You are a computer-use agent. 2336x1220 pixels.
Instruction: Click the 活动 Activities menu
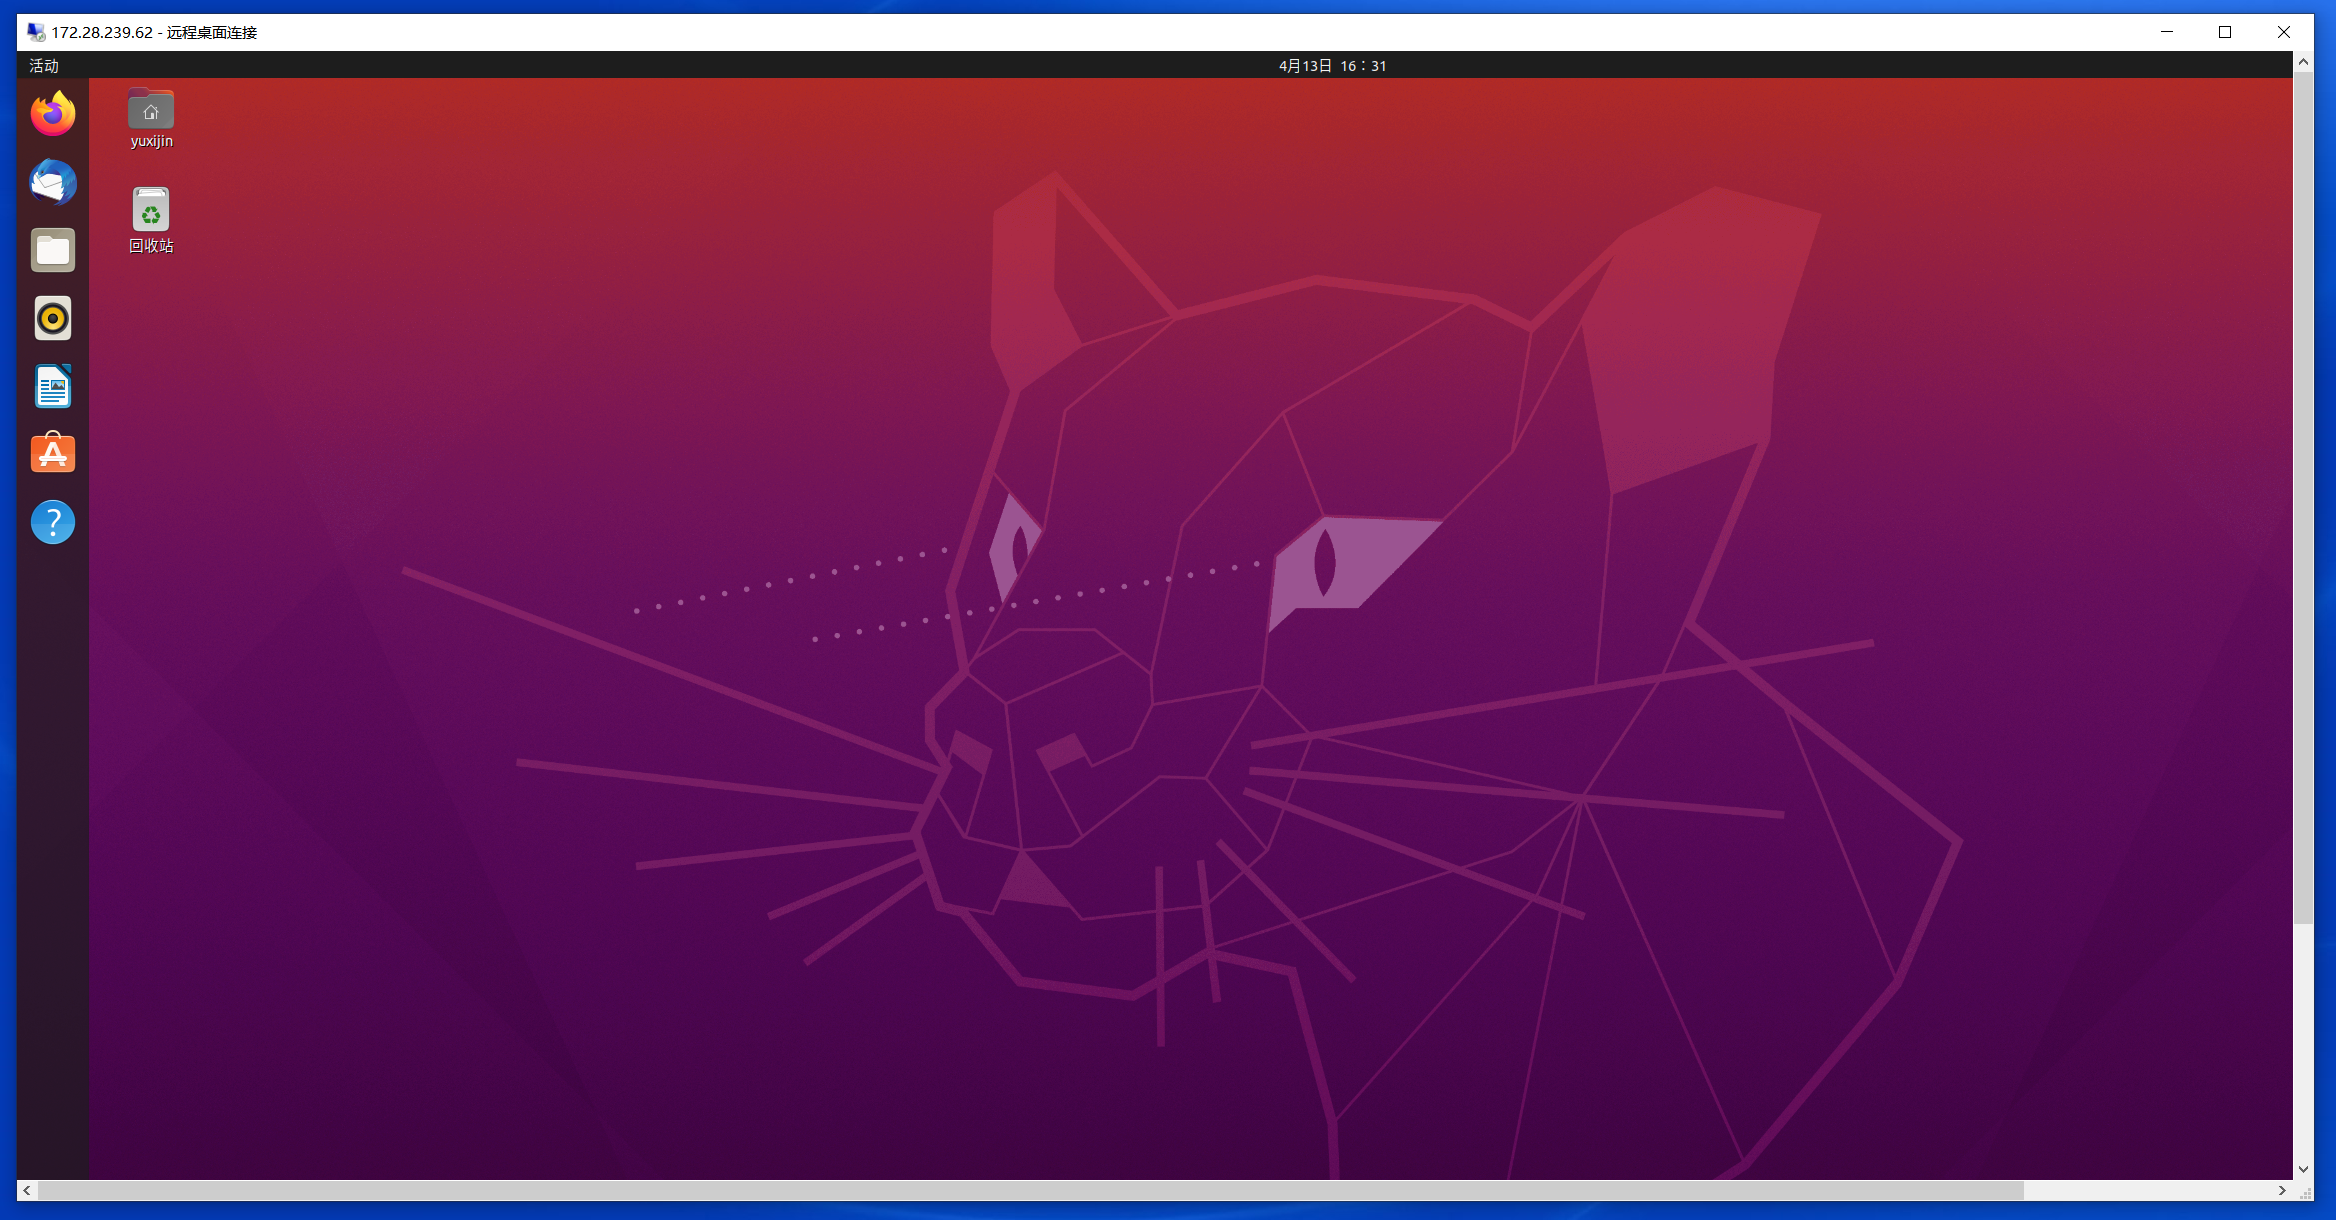[x=44, y=66]
